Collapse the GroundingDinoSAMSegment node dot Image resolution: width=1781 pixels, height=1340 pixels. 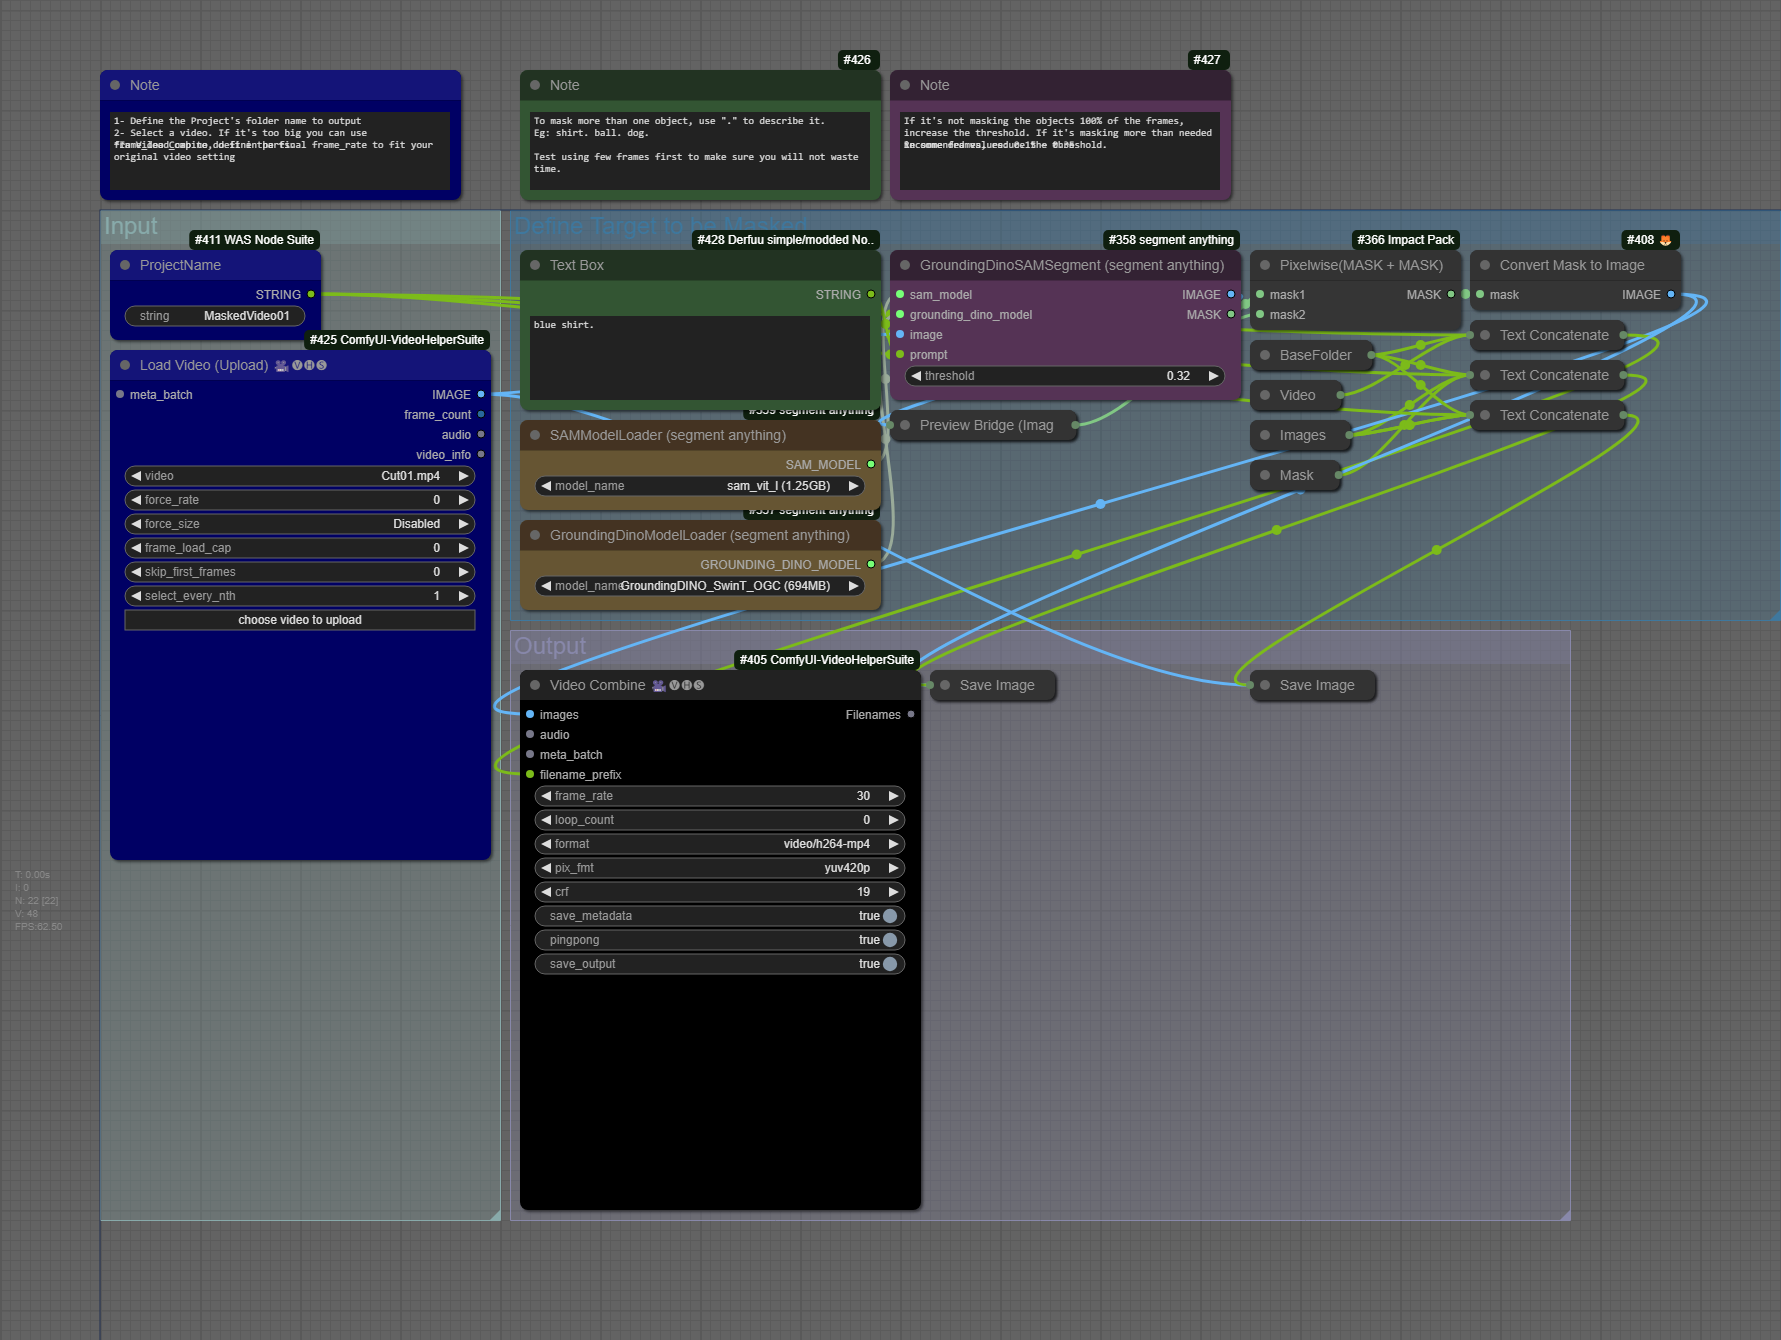[905, 265]
